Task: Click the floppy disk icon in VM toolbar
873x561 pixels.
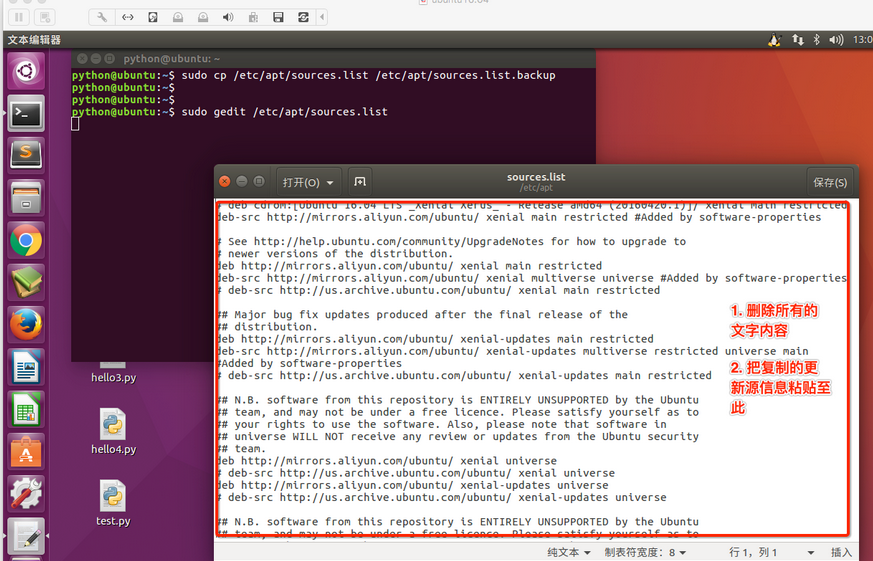Action: (278, 17)
